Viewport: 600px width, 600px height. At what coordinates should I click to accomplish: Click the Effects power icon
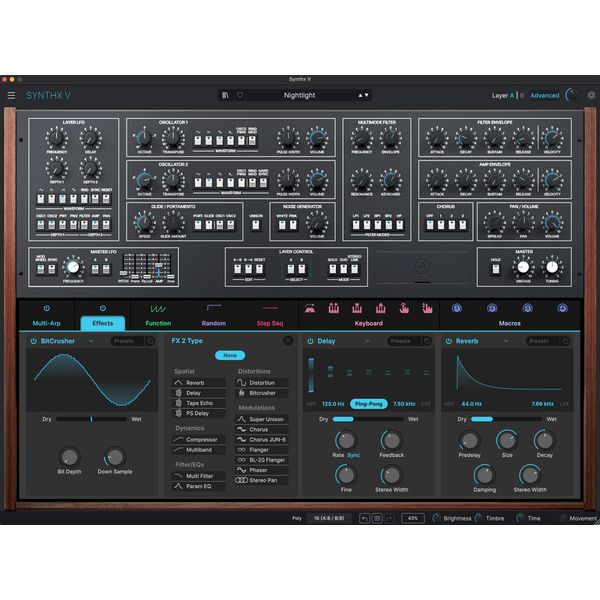pyautogui.click(x=103, y=308)
